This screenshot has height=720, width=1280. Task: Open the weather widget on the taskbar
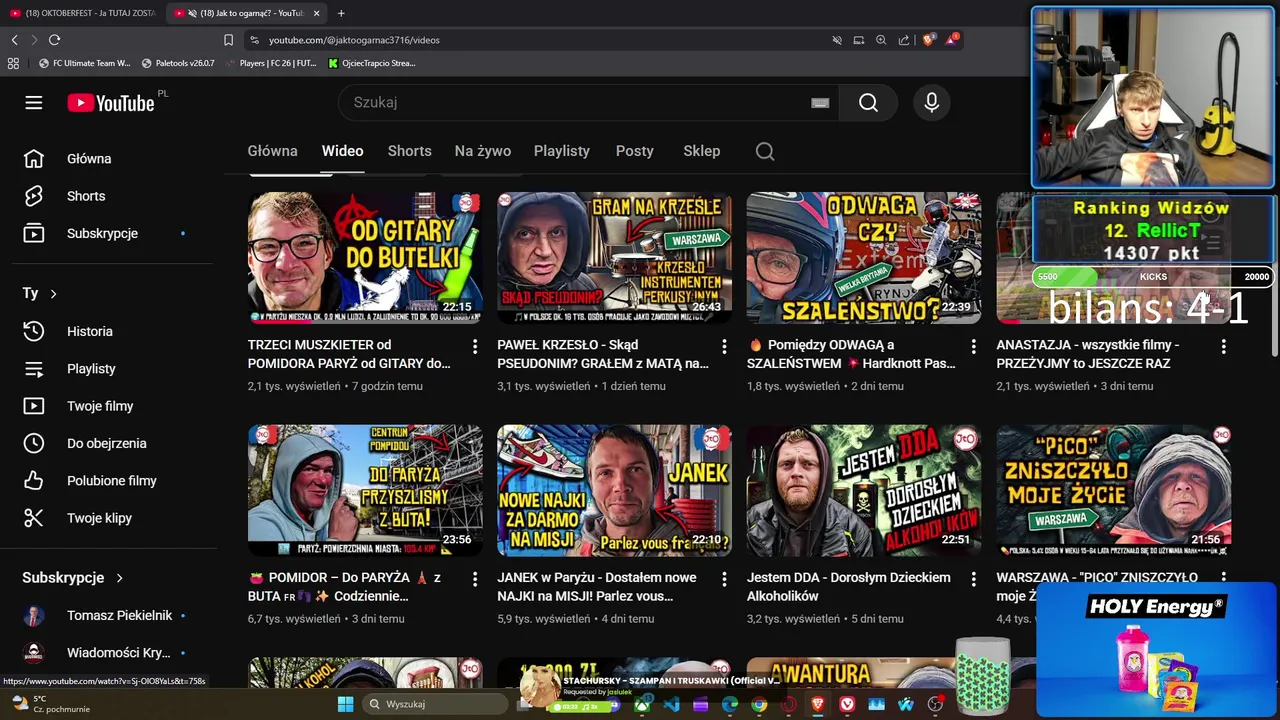[x=50, y=704]
